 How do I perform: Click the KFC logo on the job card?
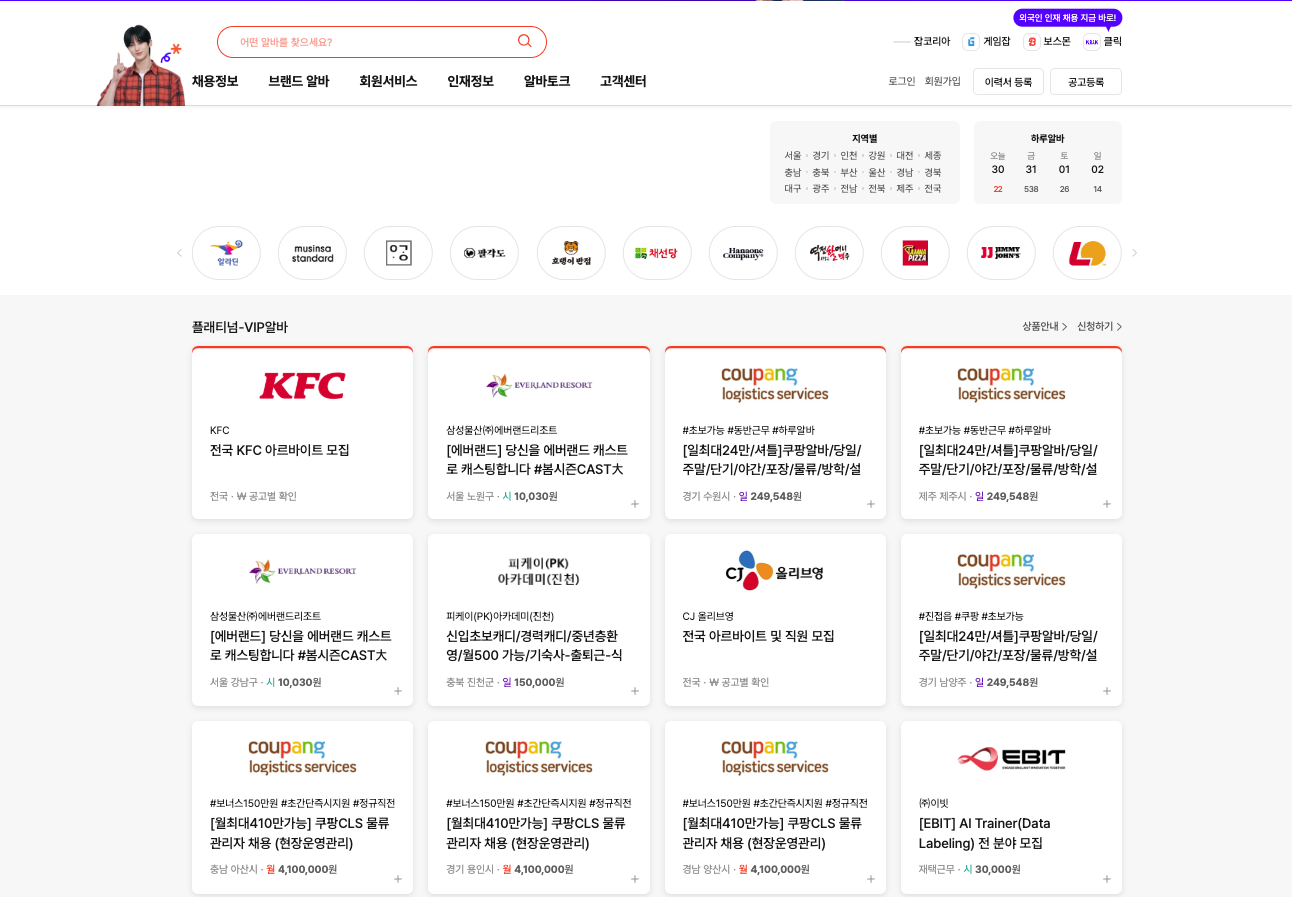[302, 386]
